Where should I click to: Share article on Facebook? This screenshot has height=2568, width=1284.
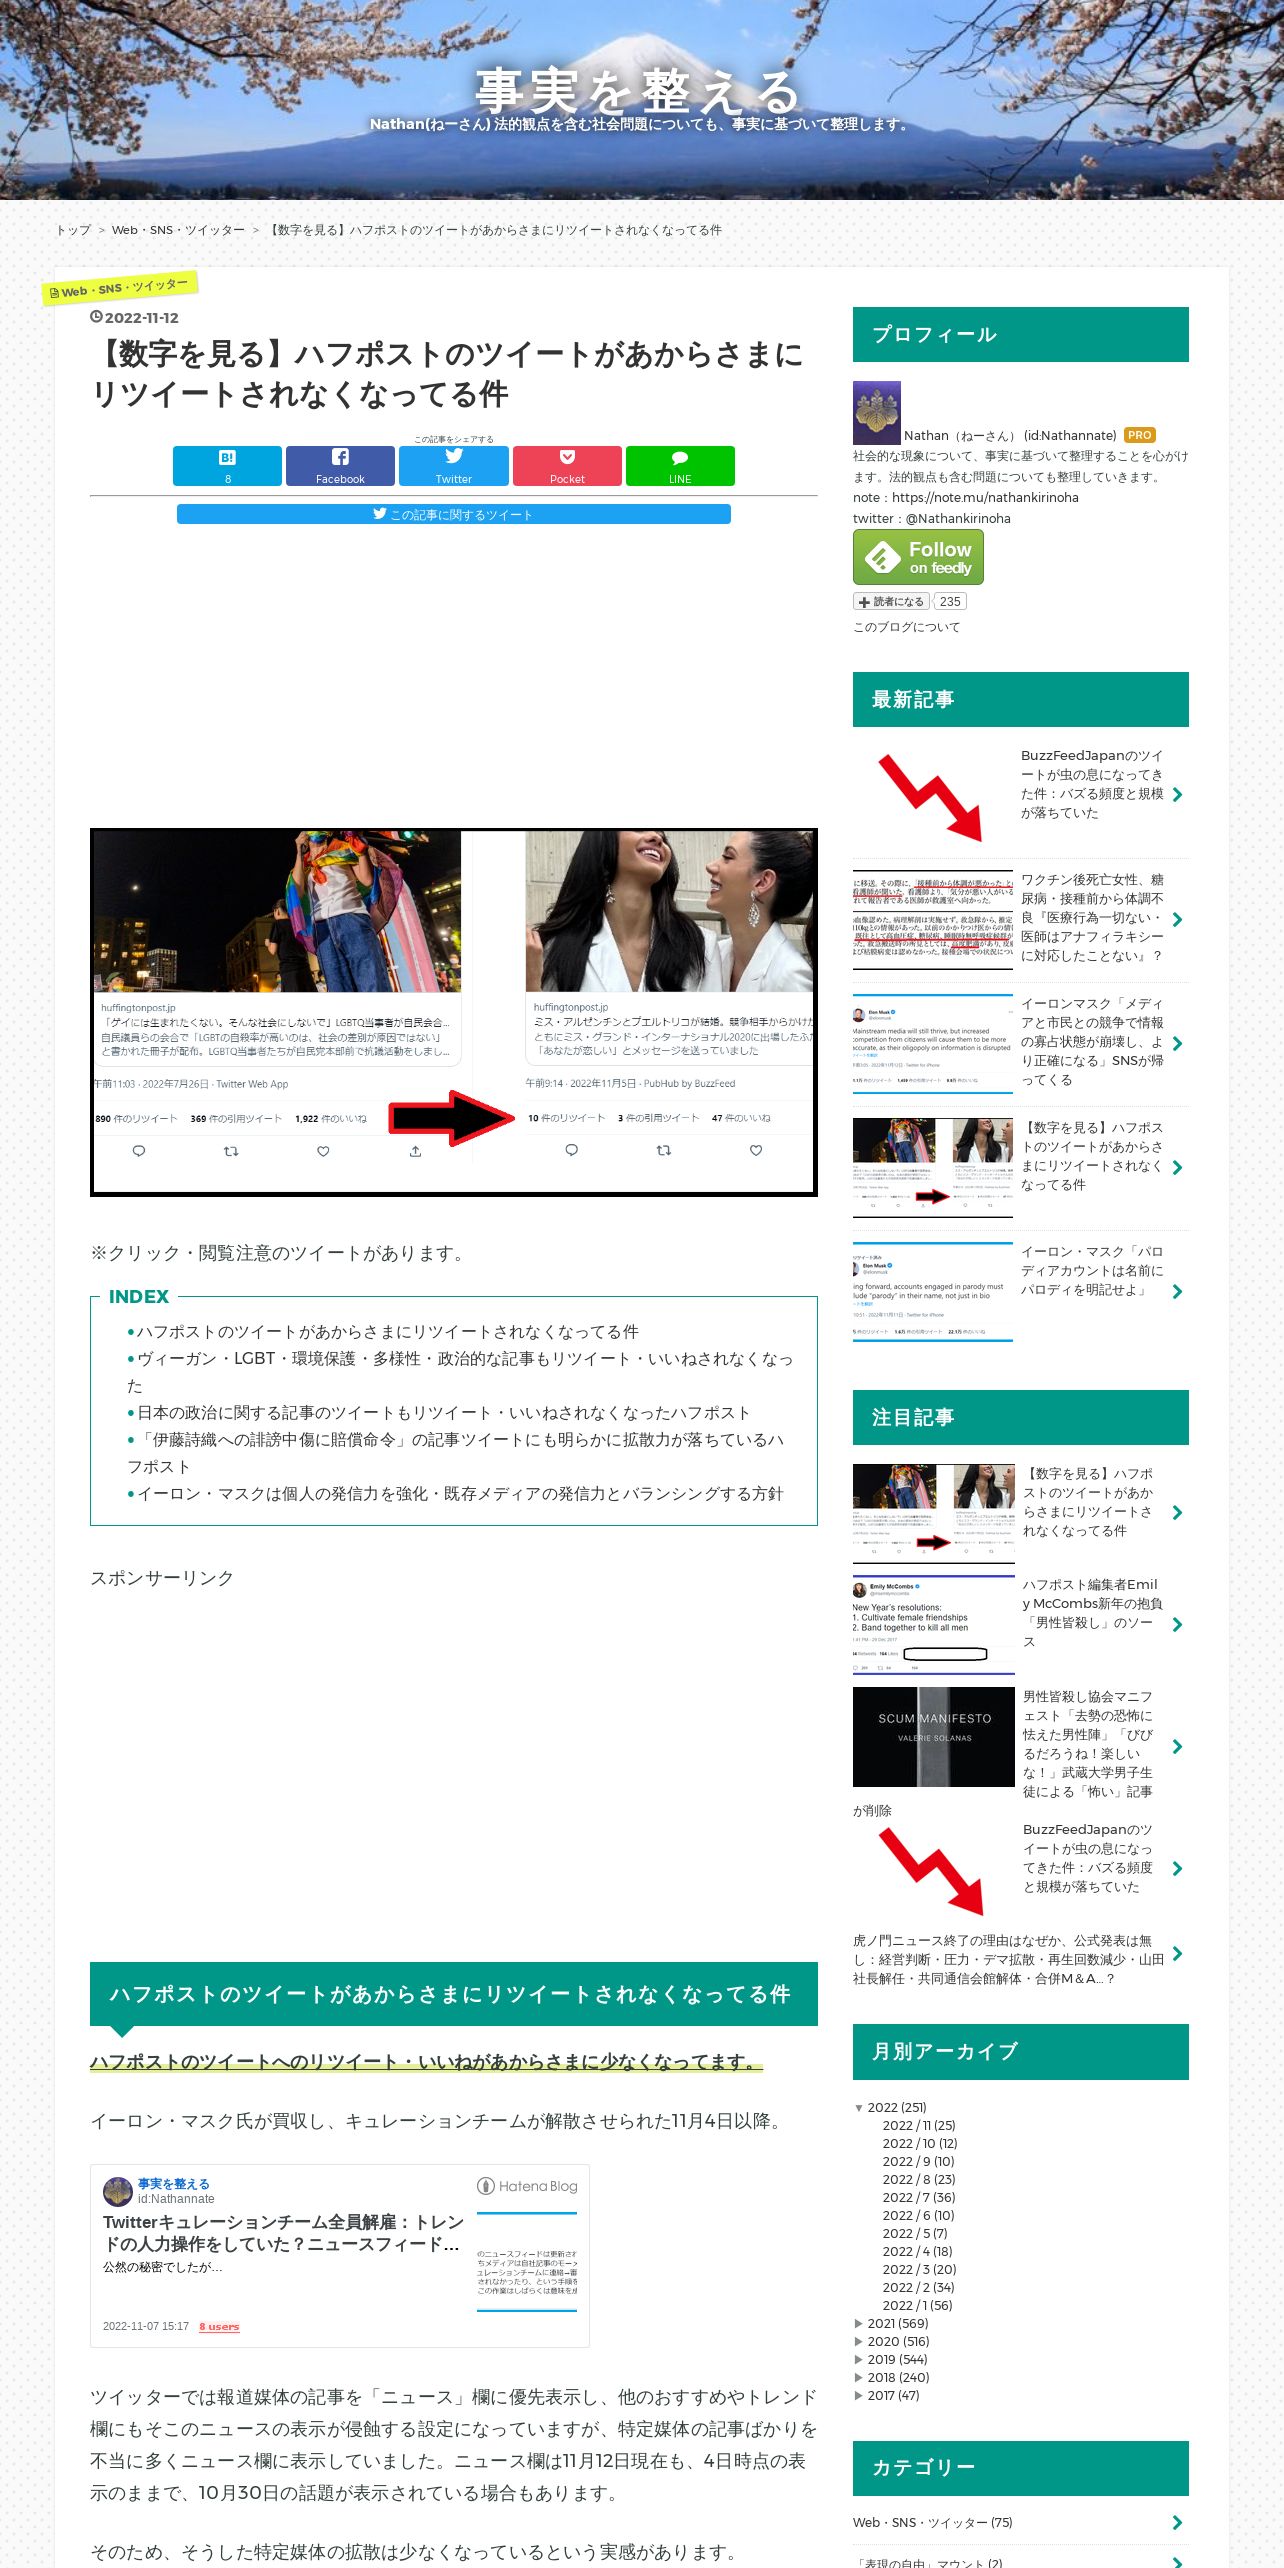pos(340,466)
